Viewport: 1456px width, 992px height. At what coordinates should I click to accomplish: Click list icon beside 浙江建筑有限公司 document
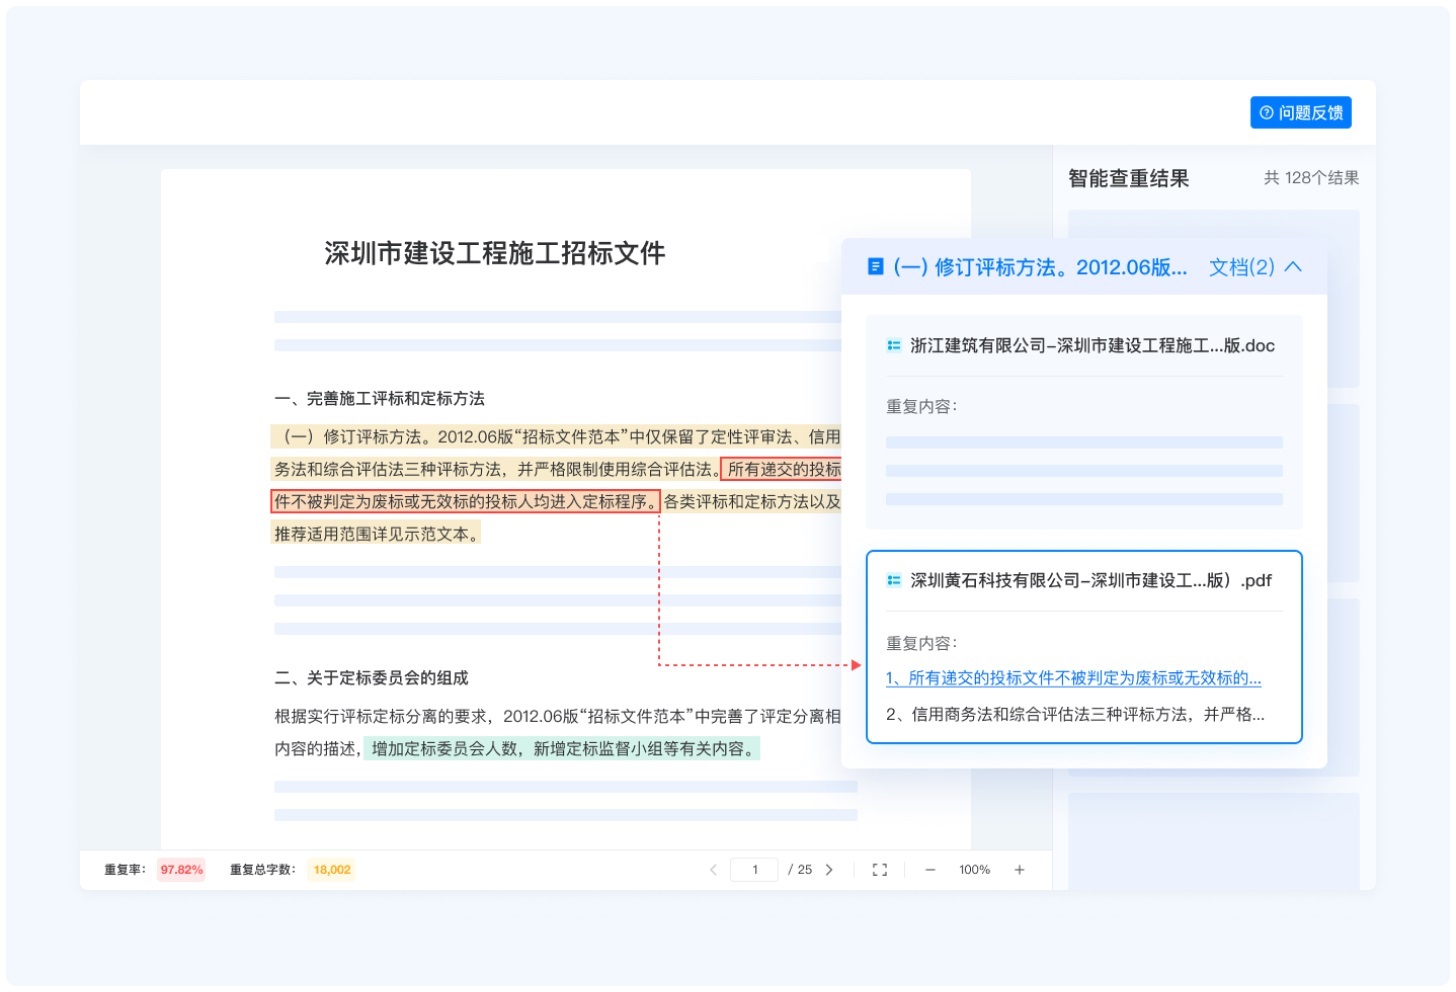tap(893, 346)
